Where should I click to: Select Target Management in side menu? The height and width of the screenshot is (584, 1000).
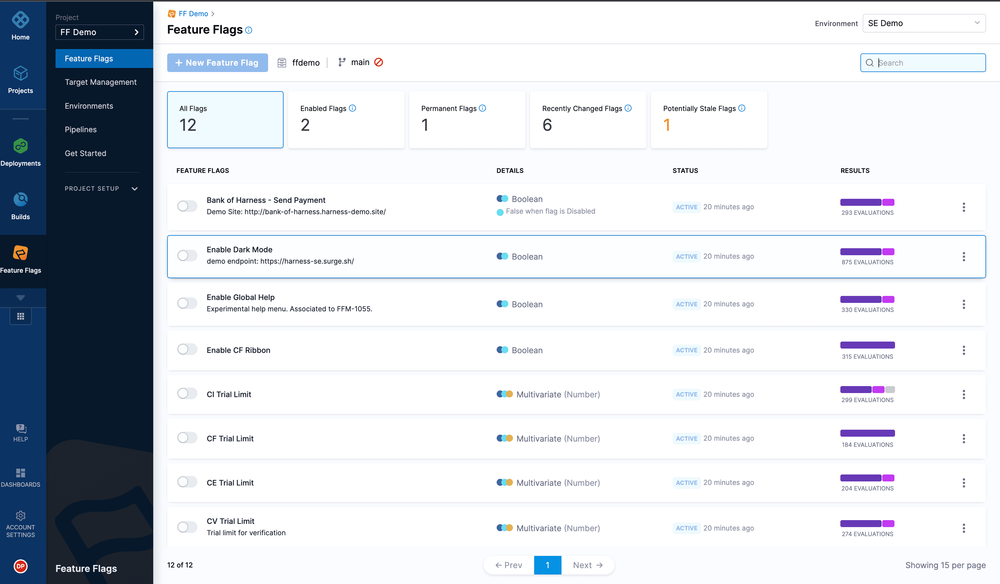101,82
